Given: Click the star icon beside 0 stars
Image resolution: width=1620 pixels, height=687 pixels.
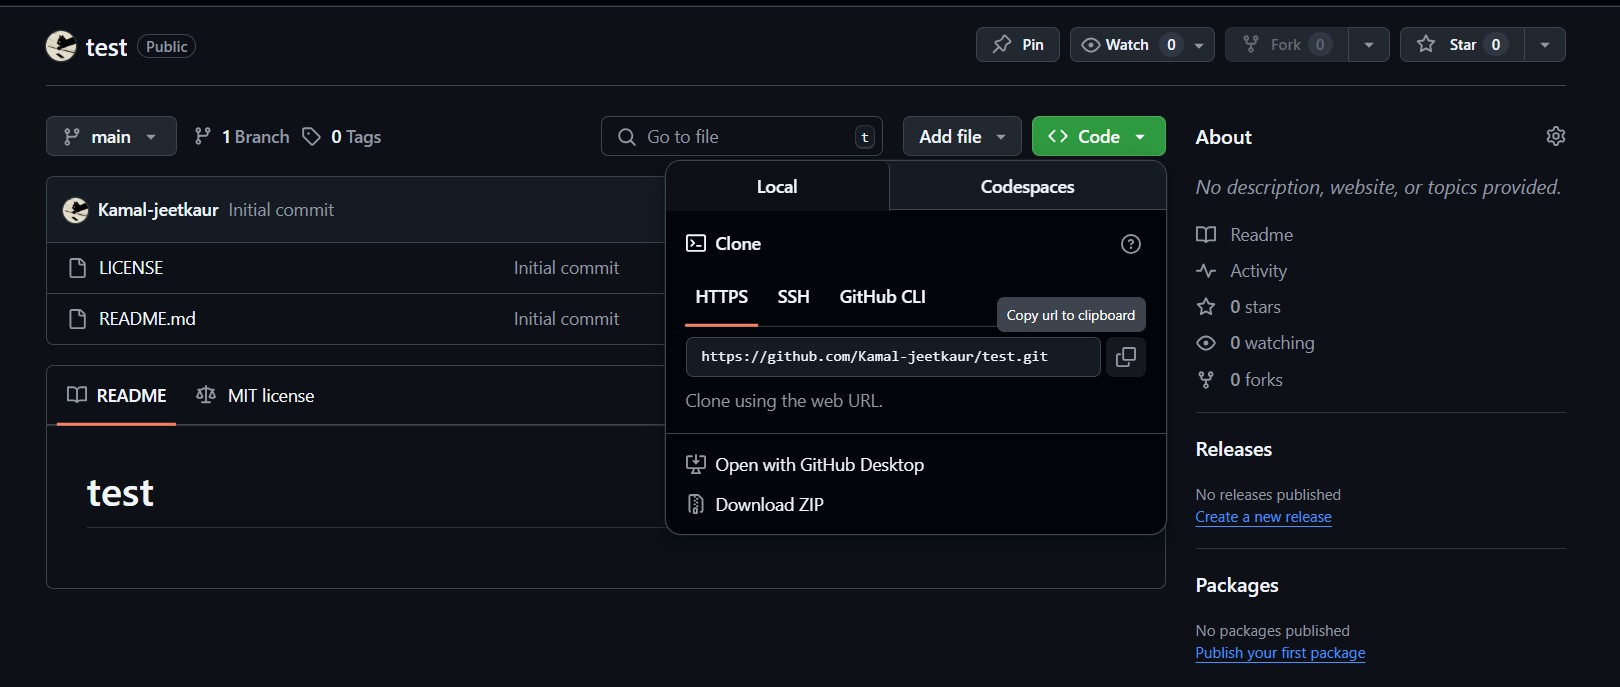Looking at the screenshot, I should (1206, 307).
